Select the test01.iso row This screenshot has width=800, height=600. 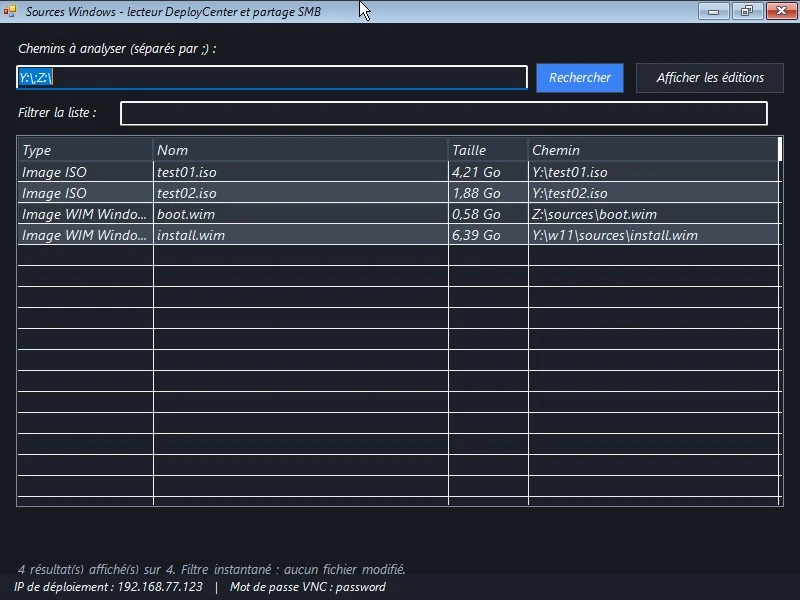tap(399, 172)
